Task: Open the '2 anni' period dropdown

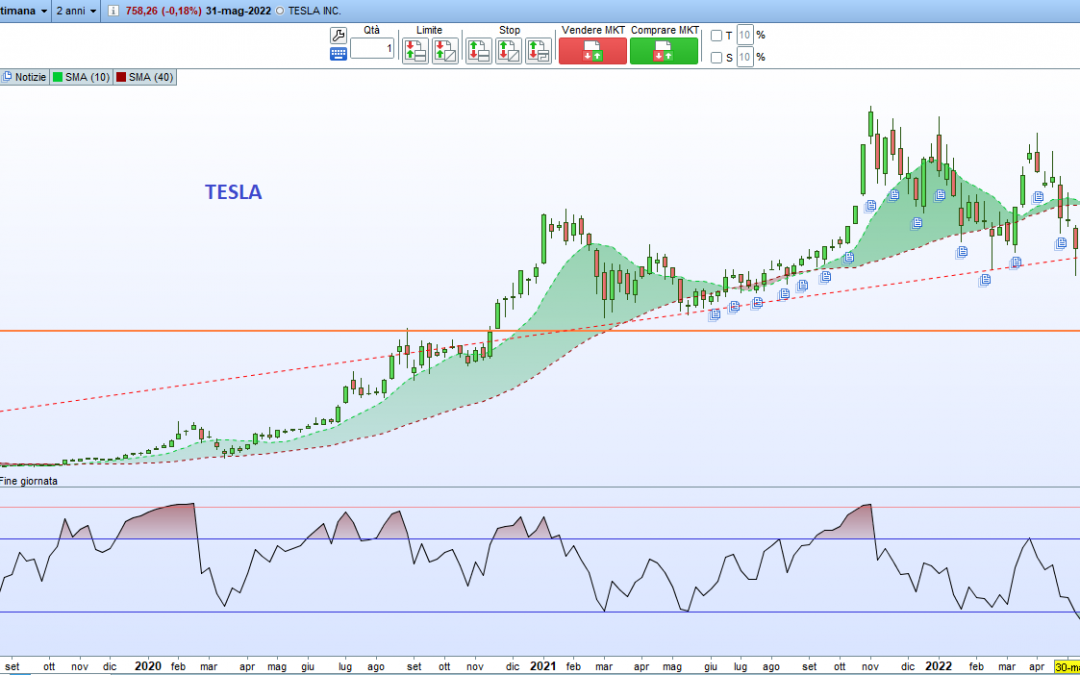Action: 76,11
